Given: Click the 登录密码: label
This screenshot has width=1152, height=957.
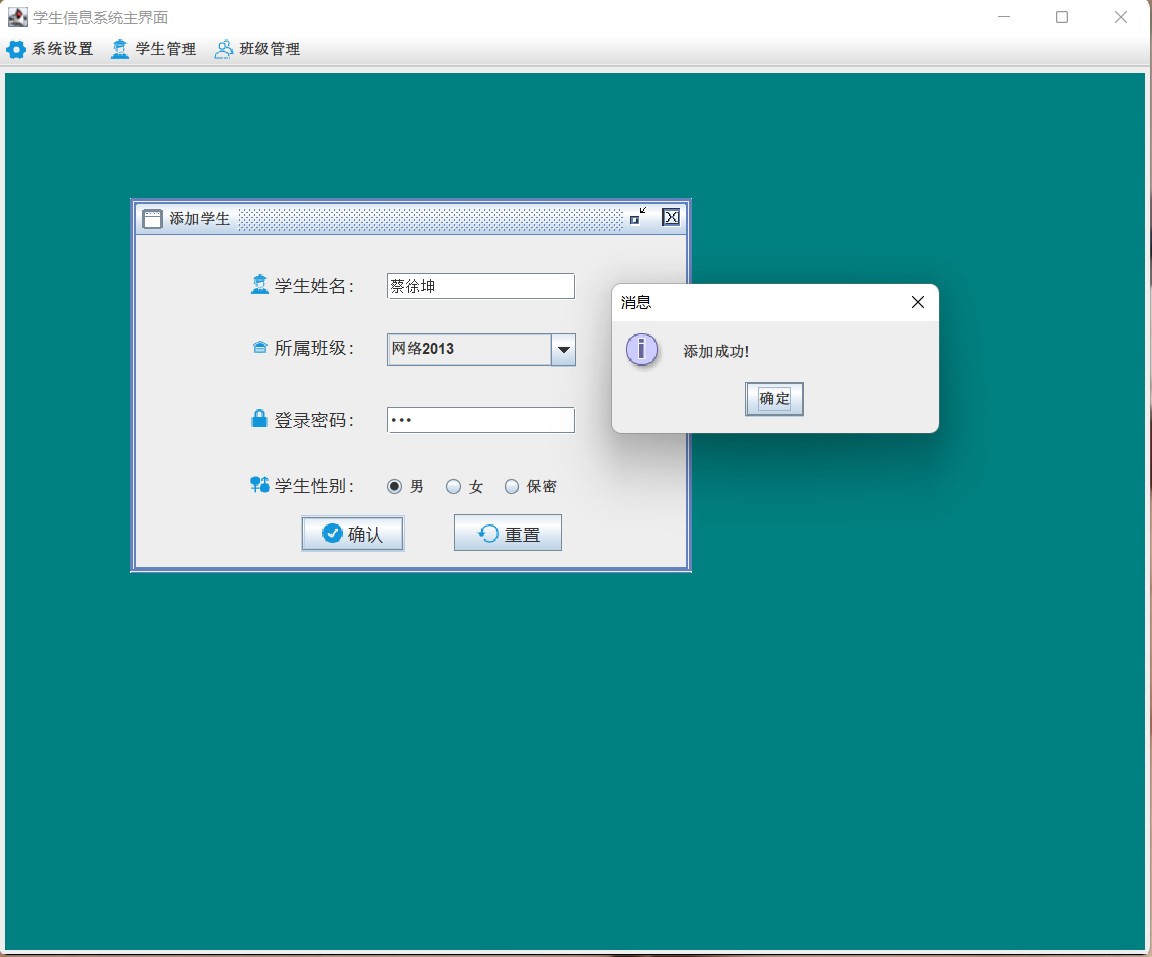Looking at the screenshot, I should point(314,420).
